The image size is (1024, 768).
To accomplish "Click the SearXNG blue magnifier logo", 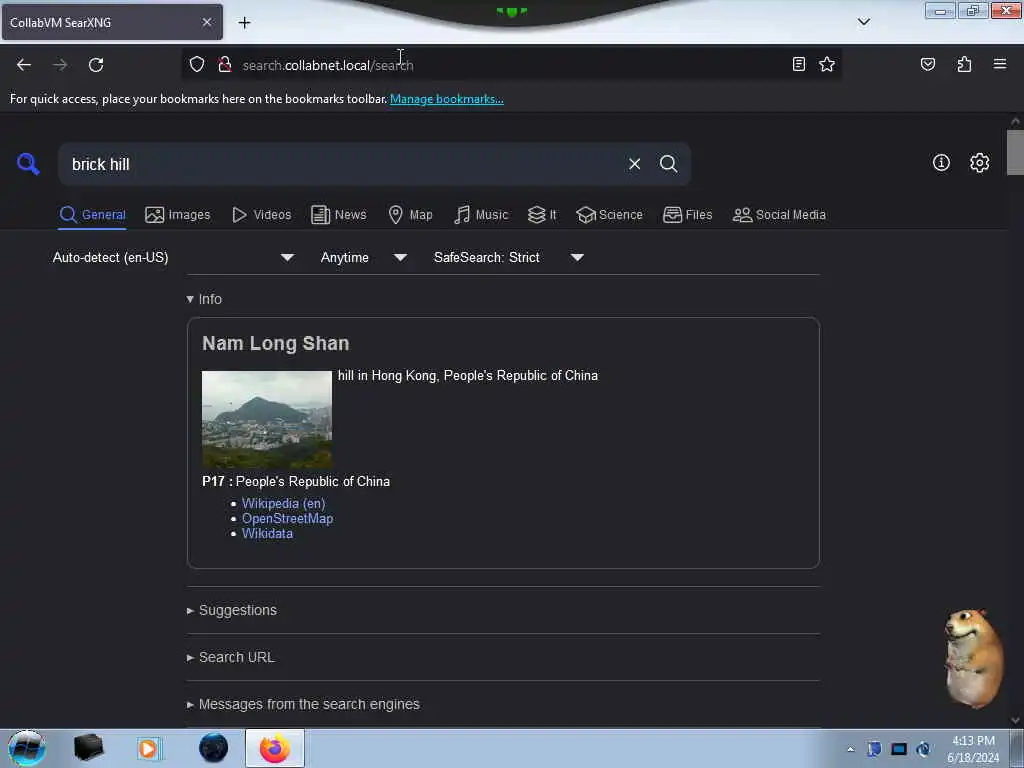I will [x=28, y=163].
